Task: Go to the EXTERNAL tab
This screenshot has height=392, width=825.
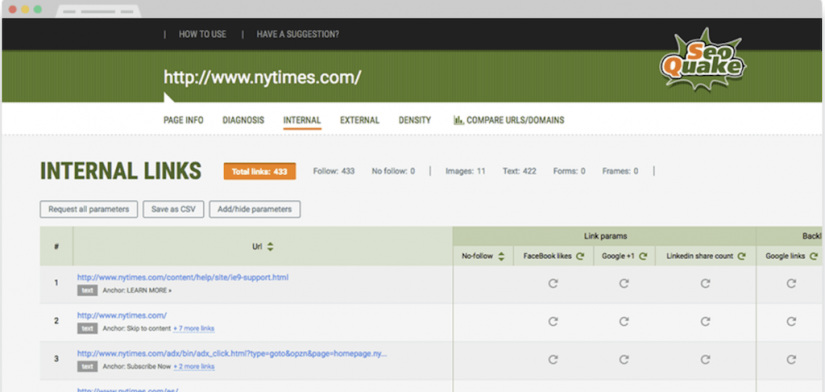Action: 359,120
